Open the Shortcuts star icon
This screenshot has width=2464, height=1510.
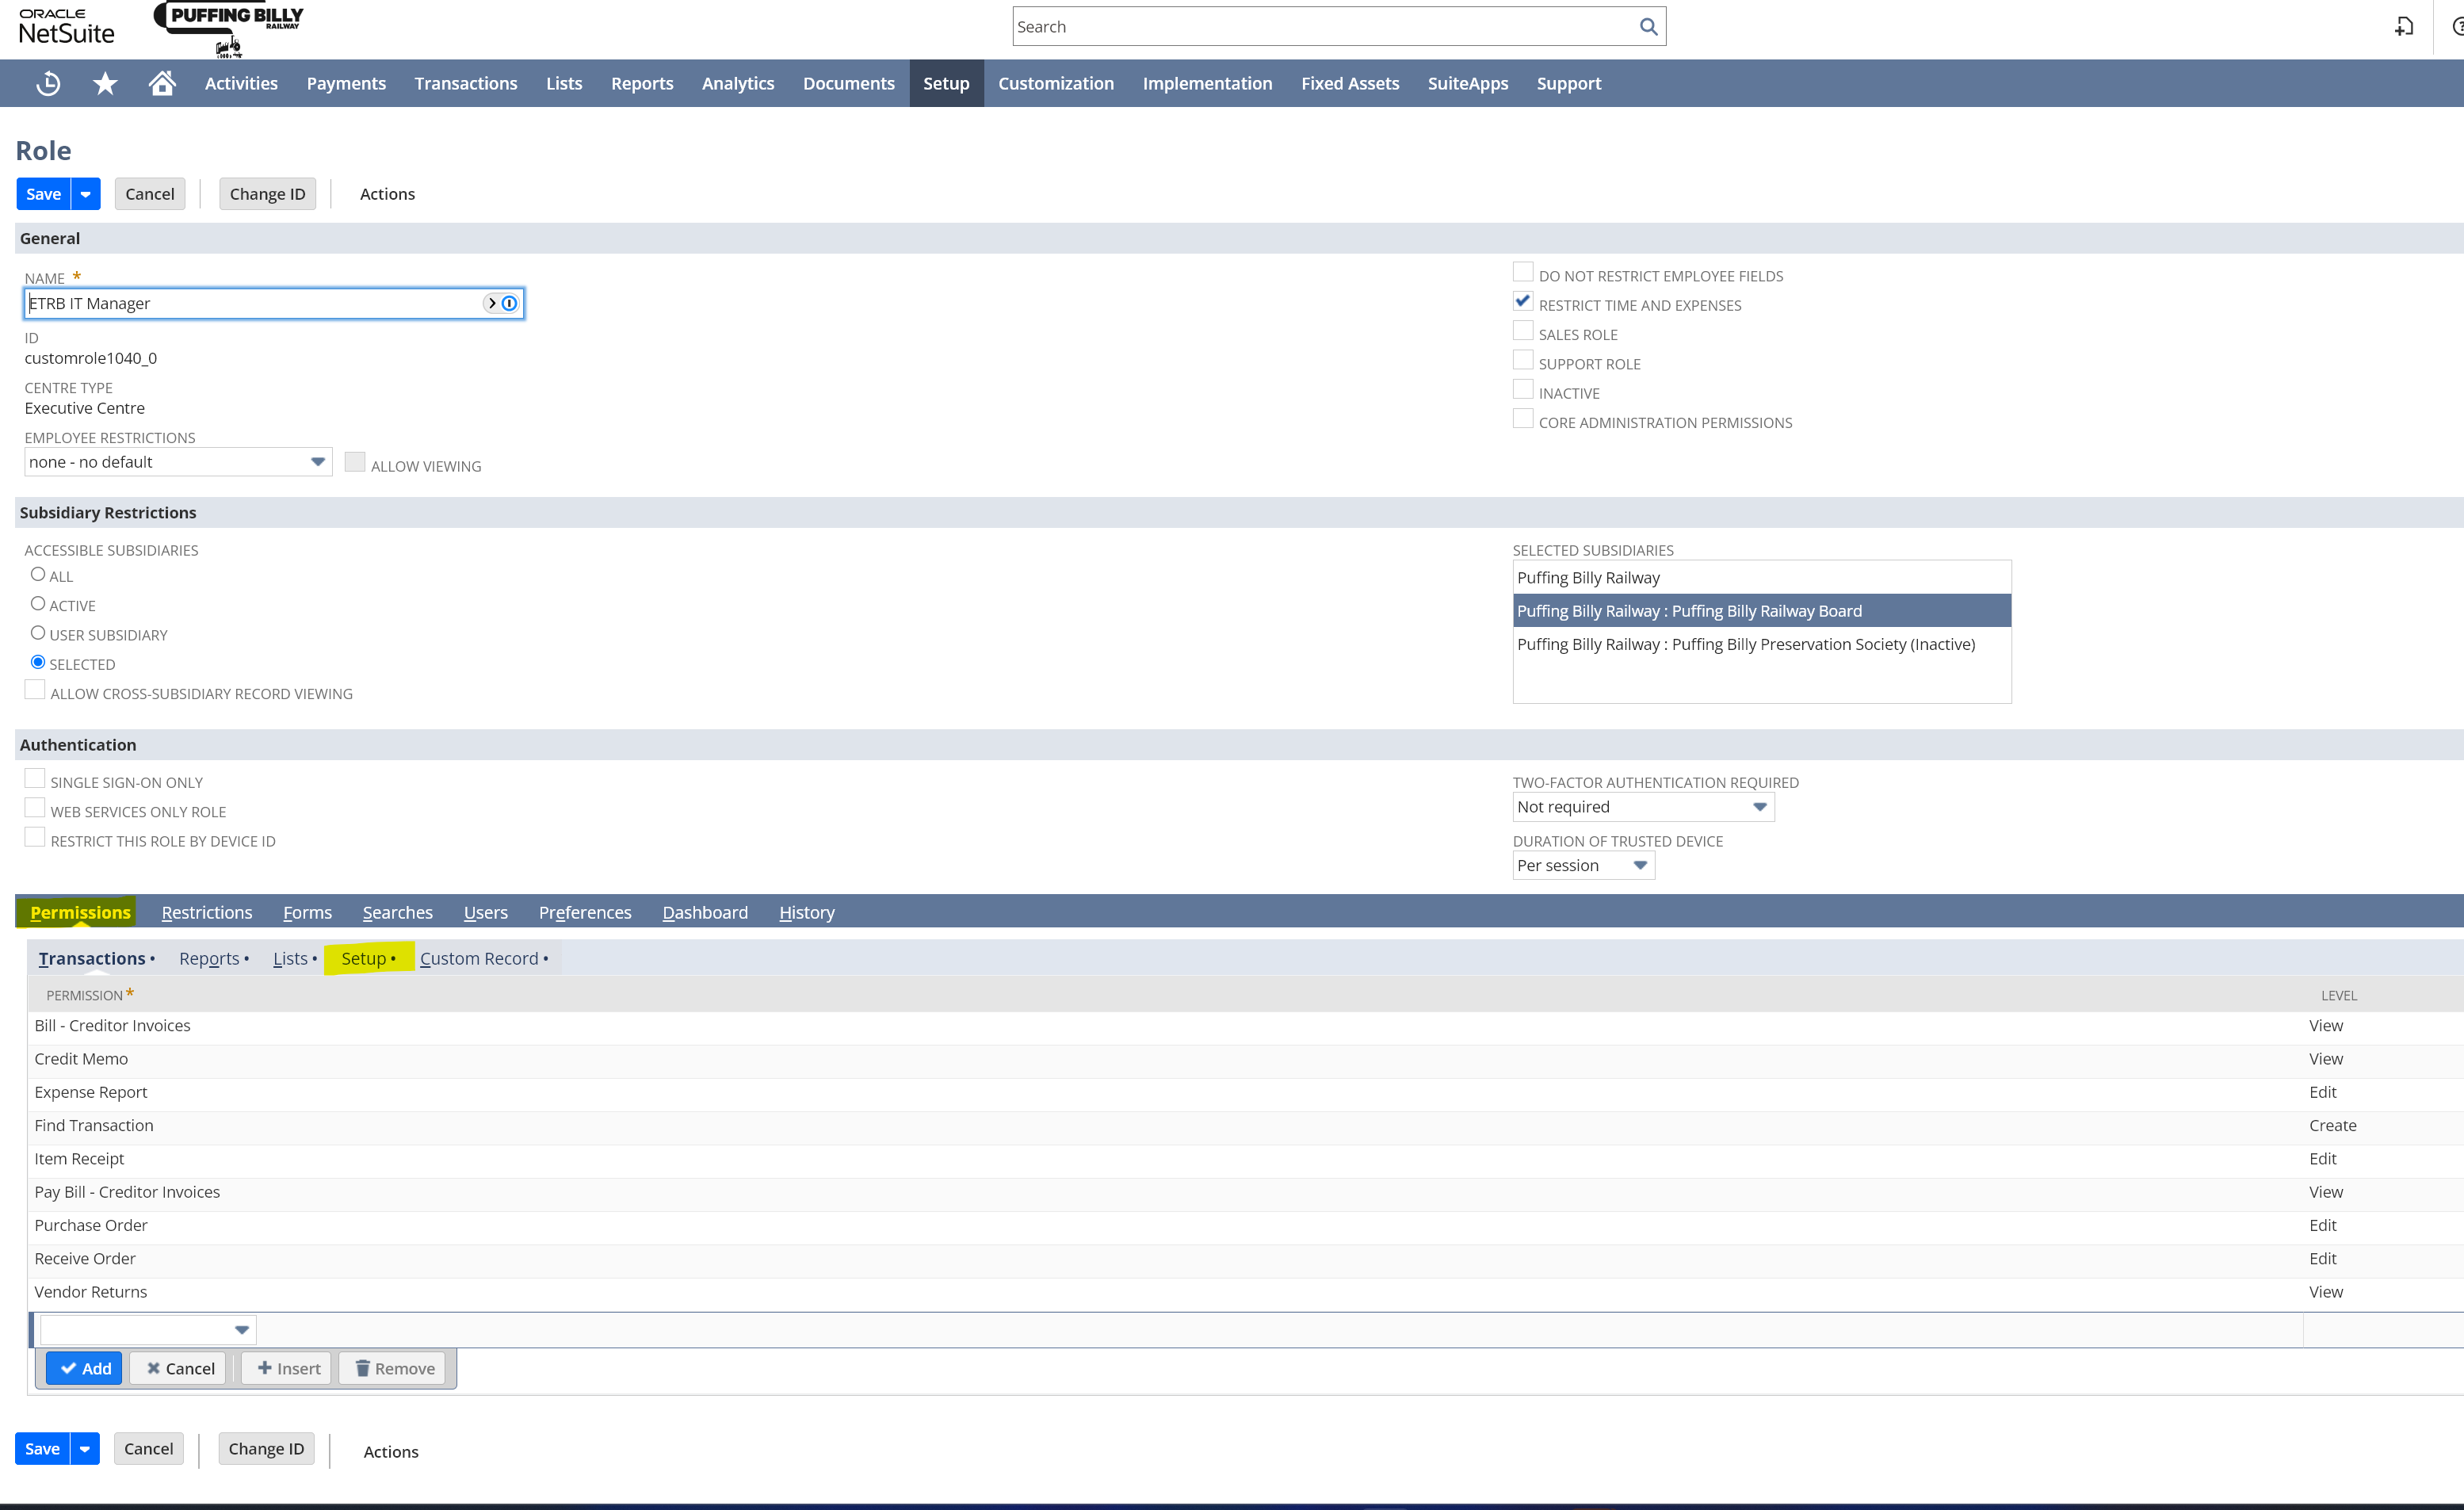click(105, 84)
